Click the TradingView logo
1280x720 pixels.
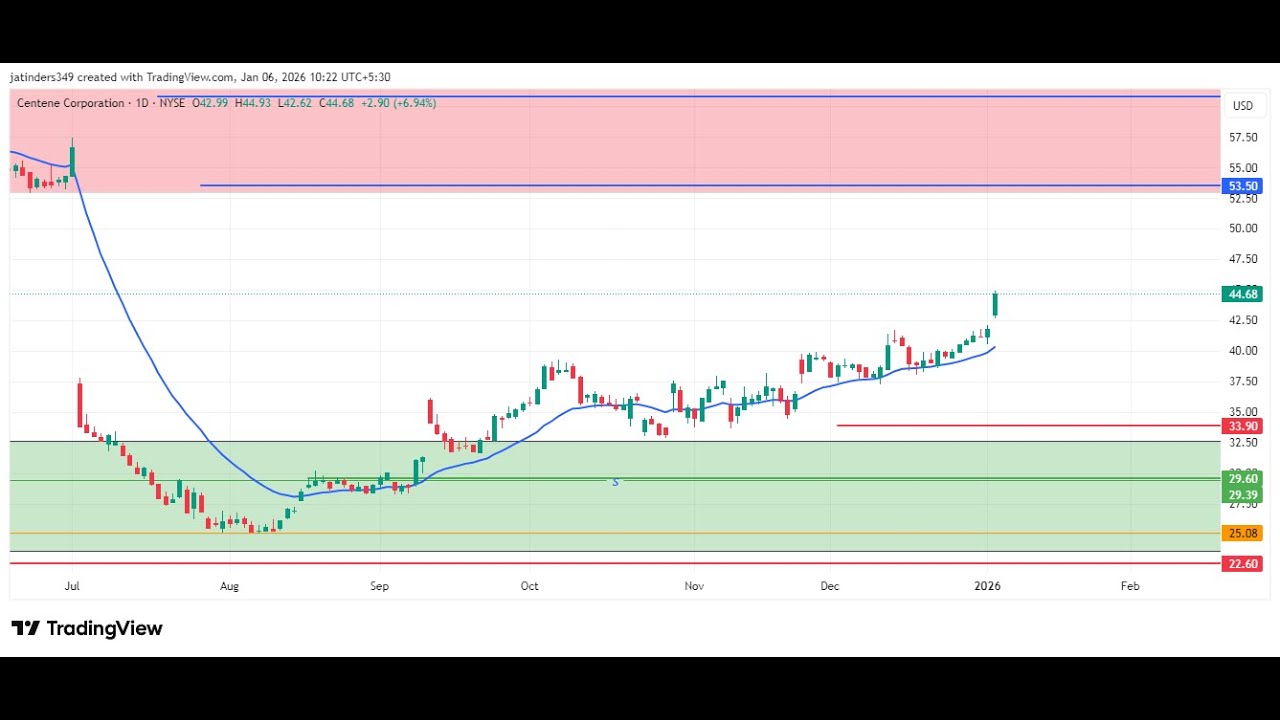tap(87, 628)
